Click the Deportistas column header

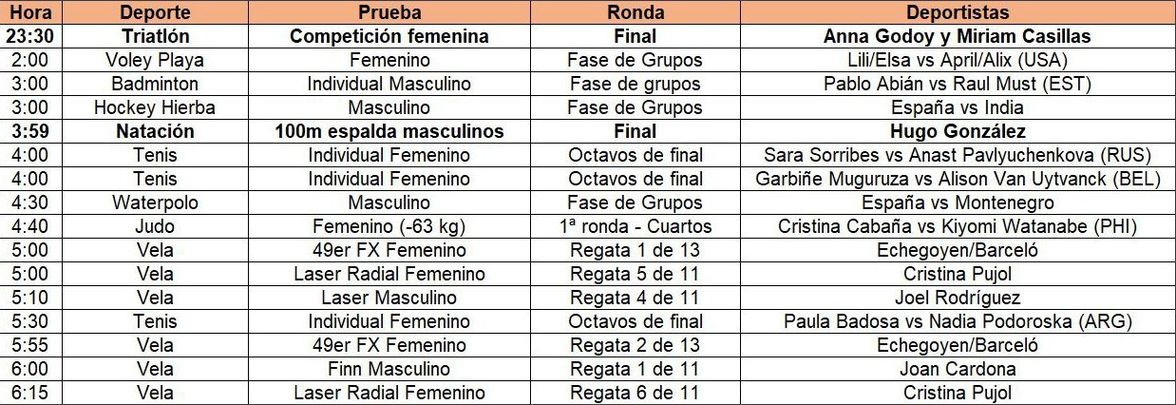coord(957,13)
